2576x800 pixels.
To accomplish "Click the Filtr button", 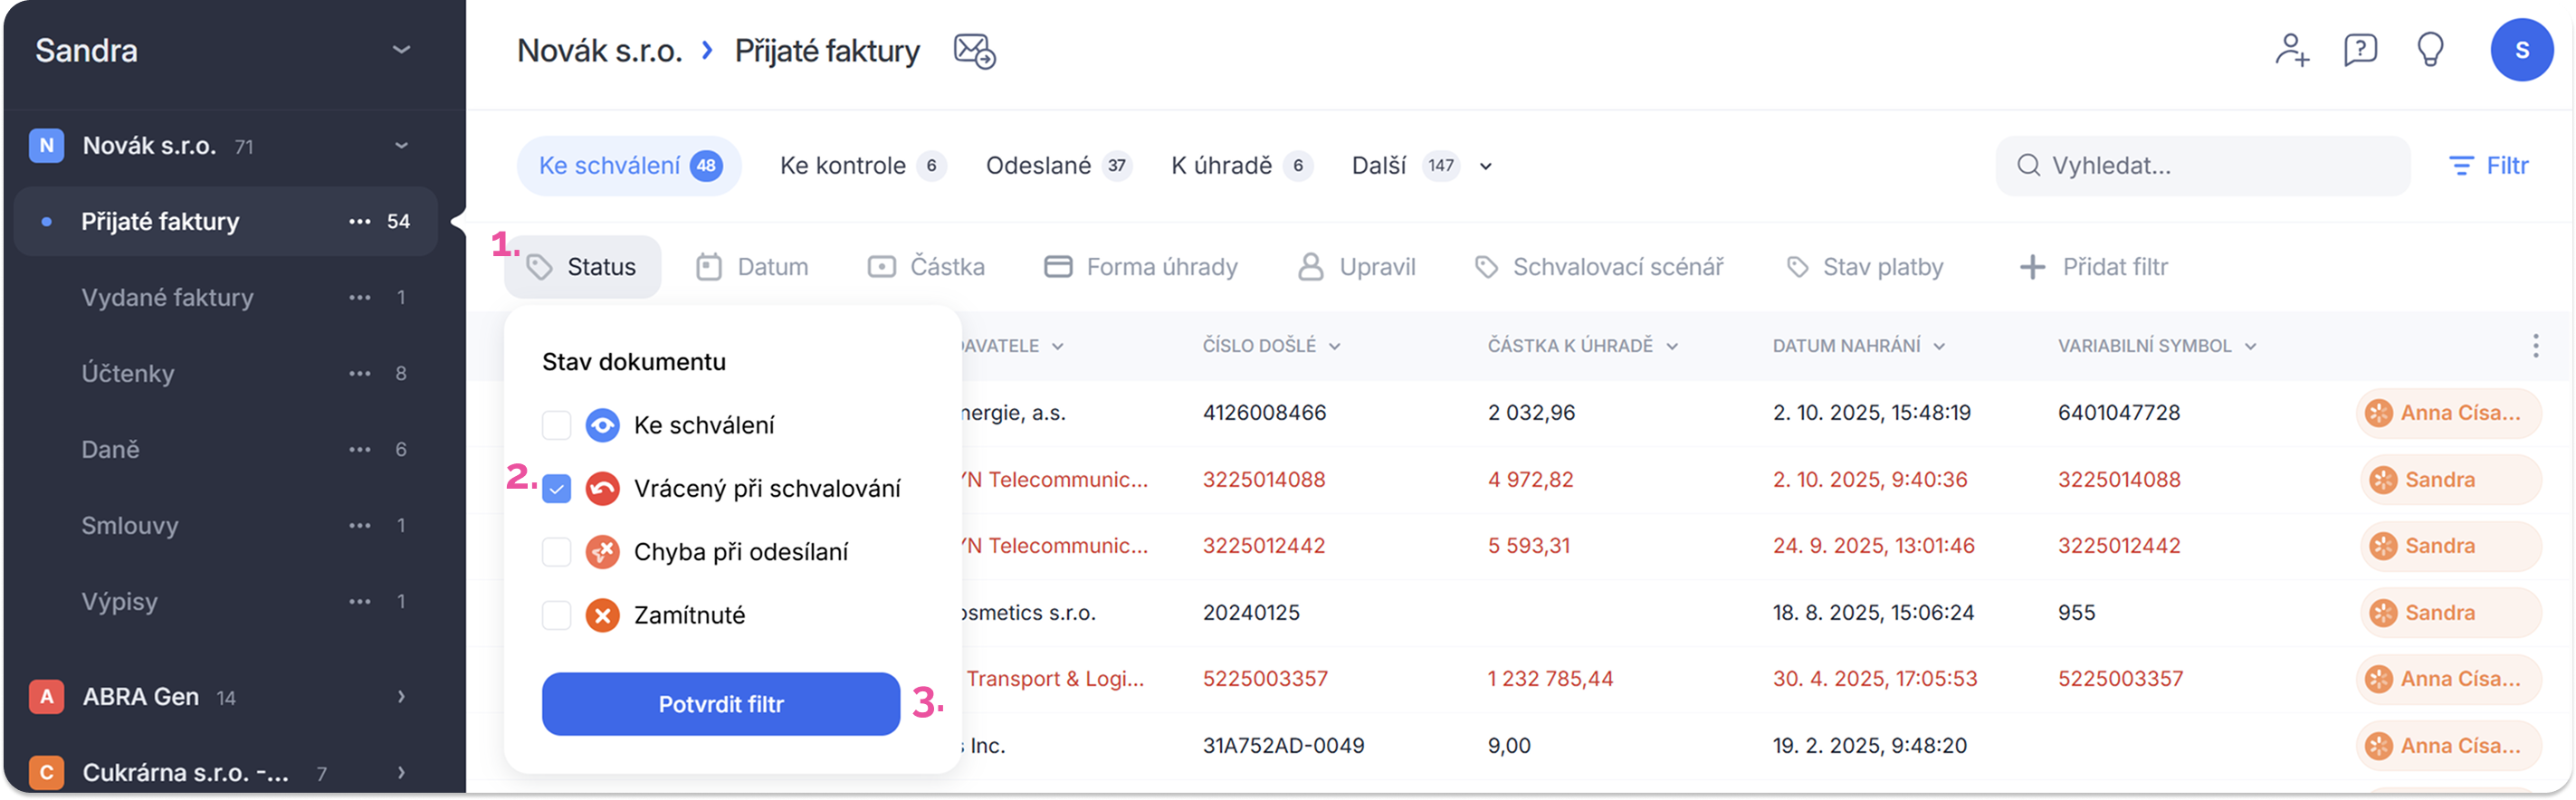I will point(2488,166).
